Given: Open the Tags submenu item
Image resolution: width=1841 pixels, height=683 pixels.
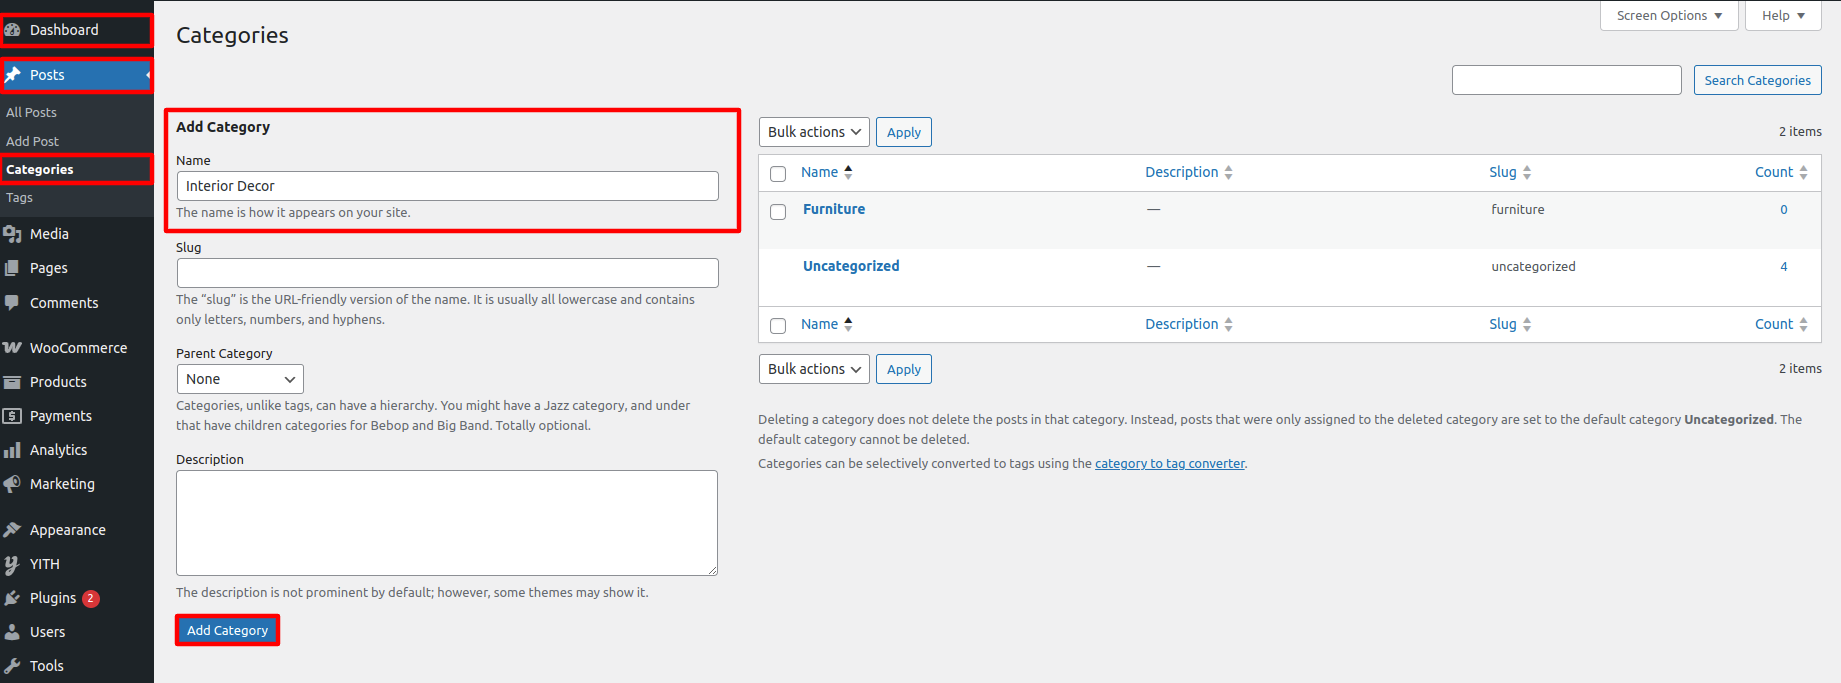Looking at the screenshot, I should pos(20,198).
